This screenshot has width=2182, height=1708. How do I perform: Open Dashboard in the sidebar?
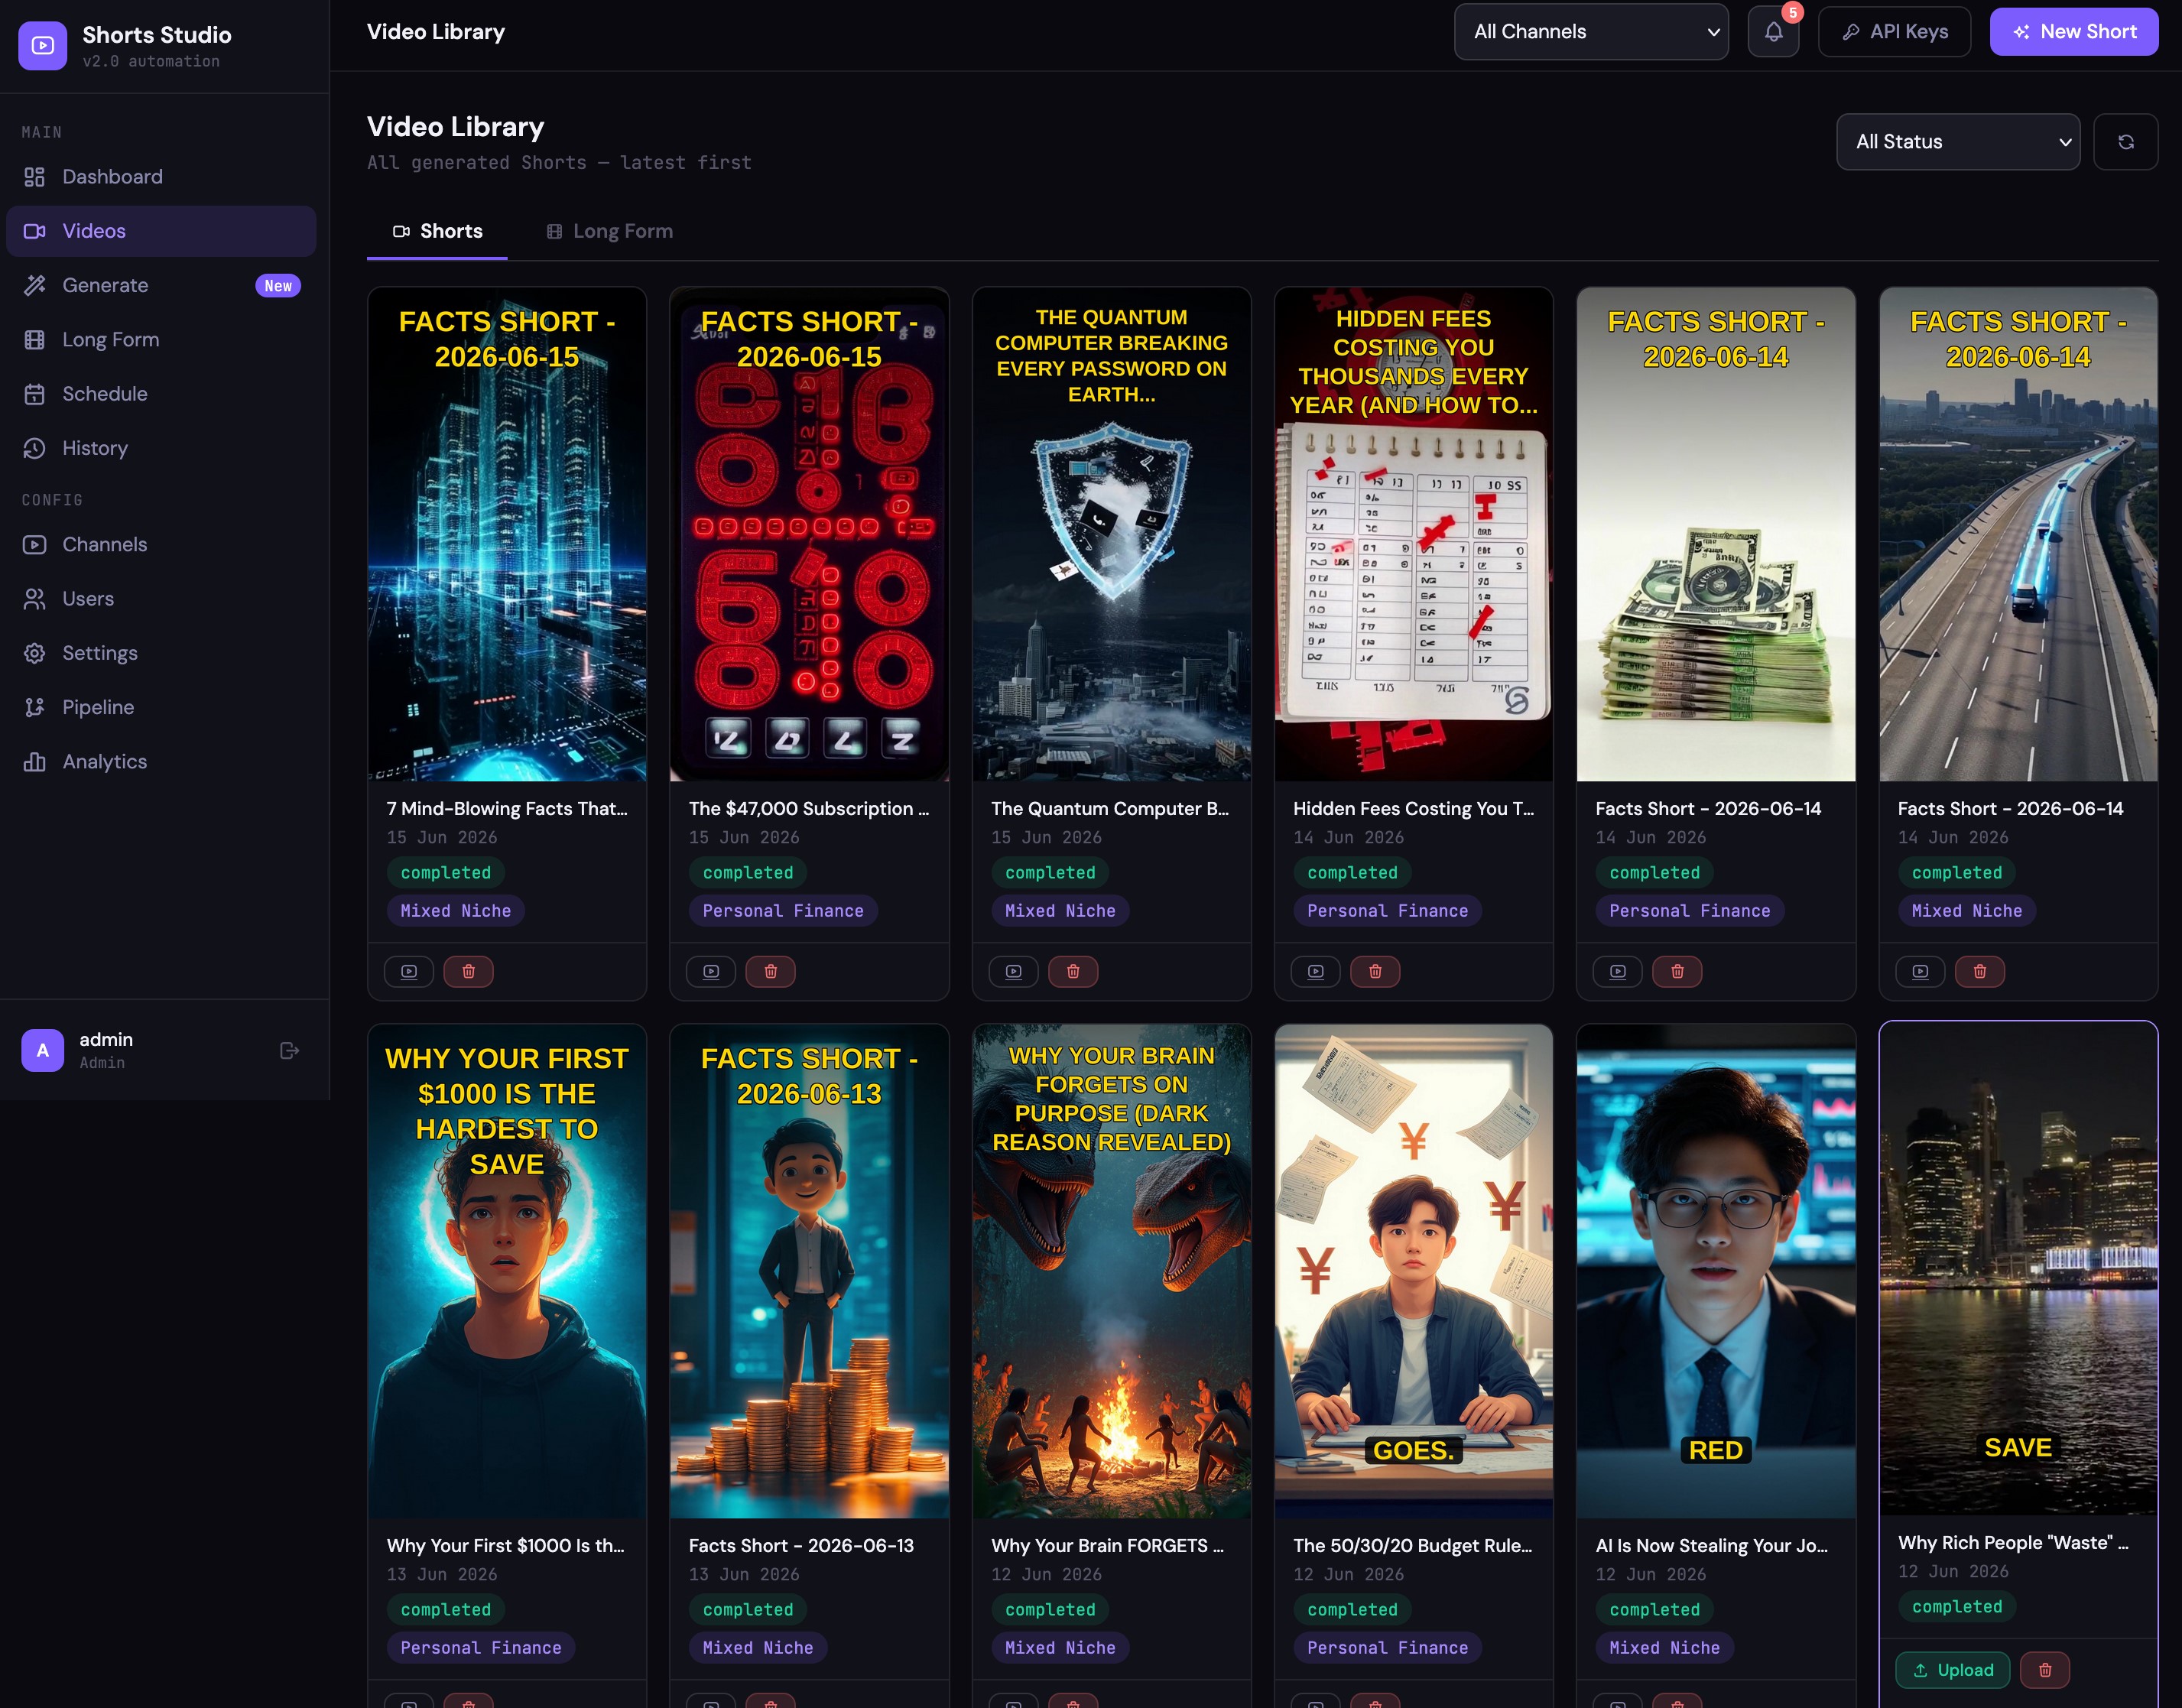click(x=162, y=177)
